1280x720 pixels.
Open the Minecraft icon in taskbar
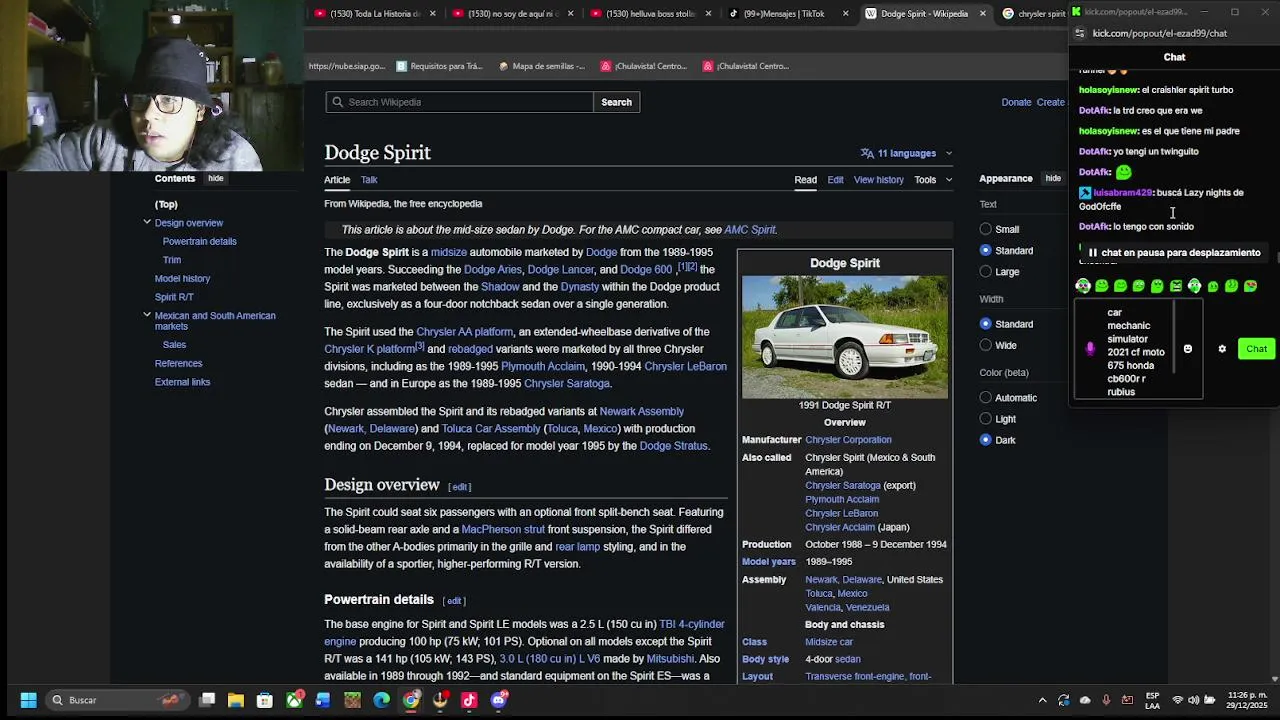(x=352, y=700)
